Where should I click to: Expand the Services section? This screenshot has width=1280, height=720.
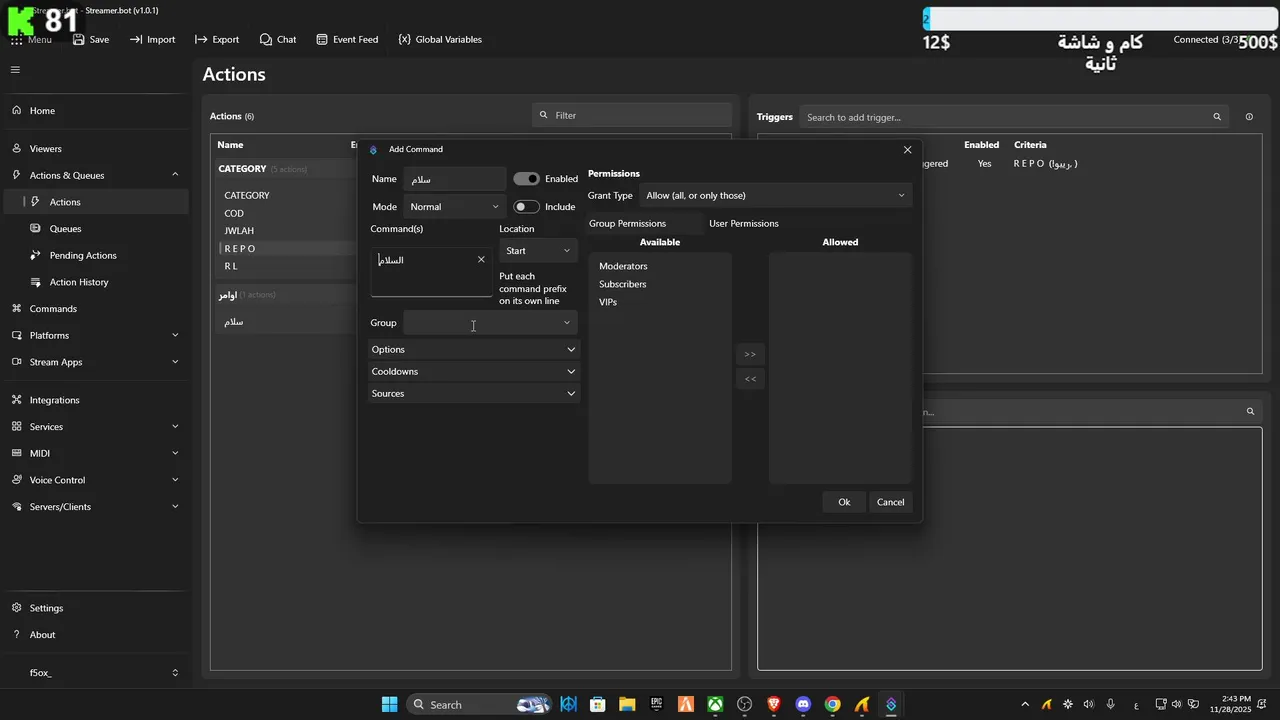(x=95, y=426)
